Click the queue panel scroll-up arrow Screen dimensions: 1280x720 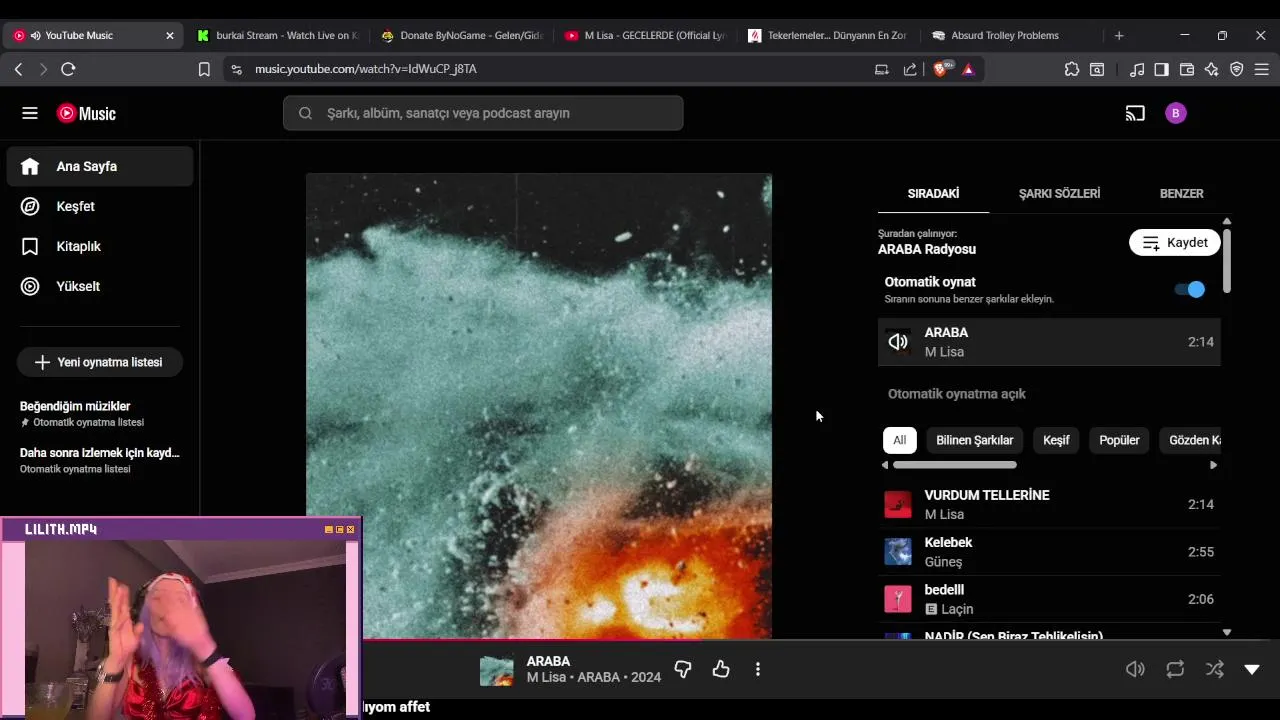(x=1227, y=221)
